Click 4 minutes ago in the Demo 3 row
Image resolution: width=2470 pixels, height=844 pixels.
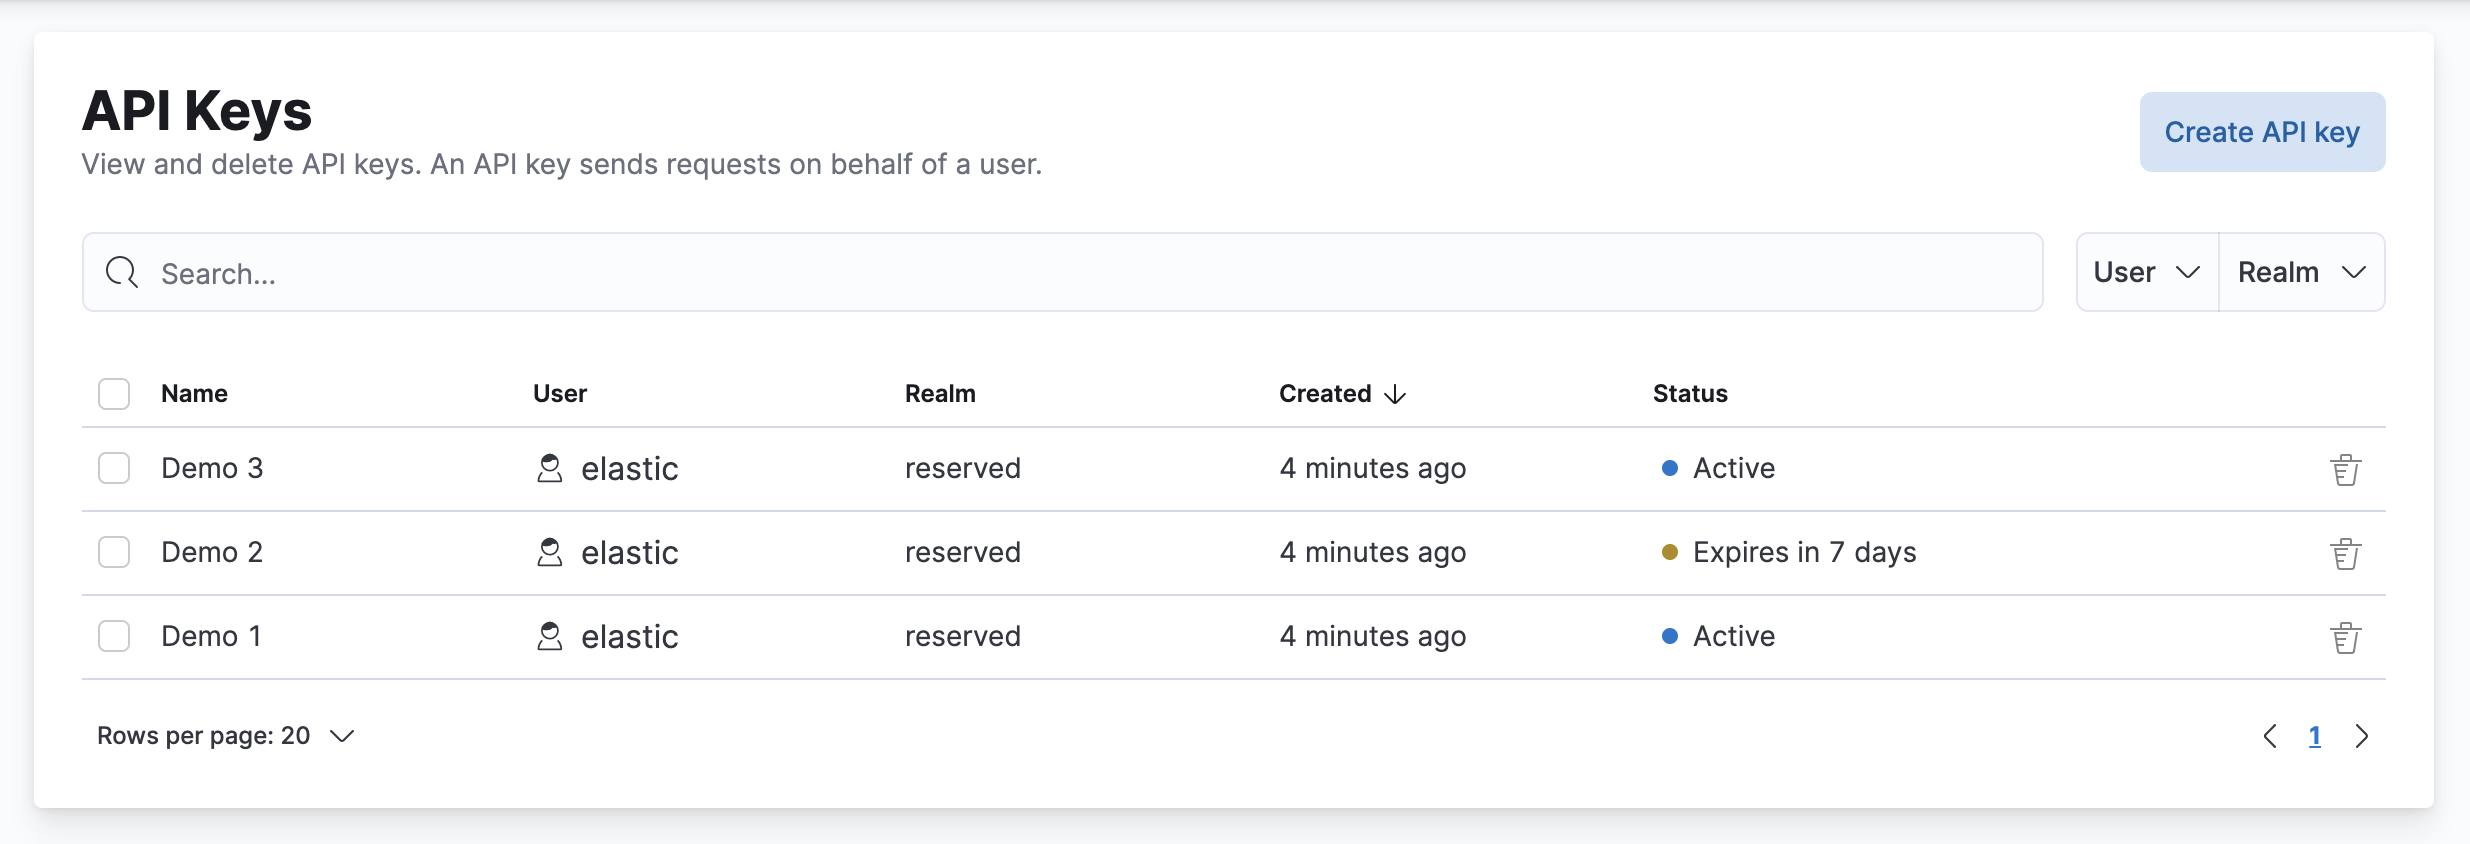[x=1373, y=468]
